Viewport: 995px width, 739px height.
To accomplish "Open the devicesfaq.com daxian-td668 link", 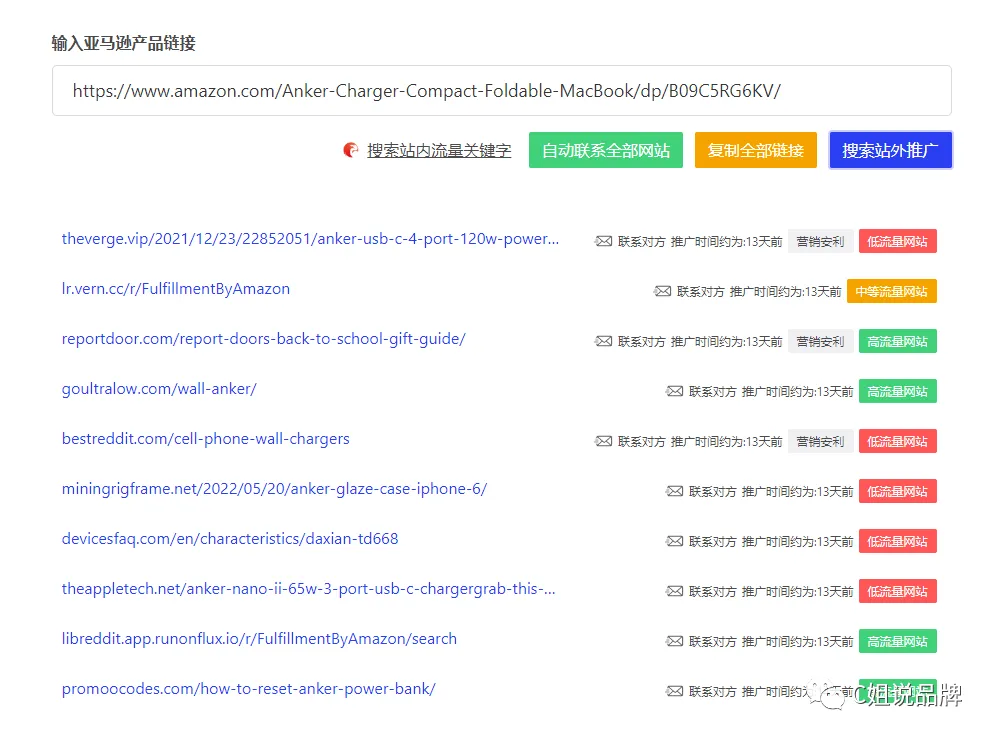I will (230, 539).
